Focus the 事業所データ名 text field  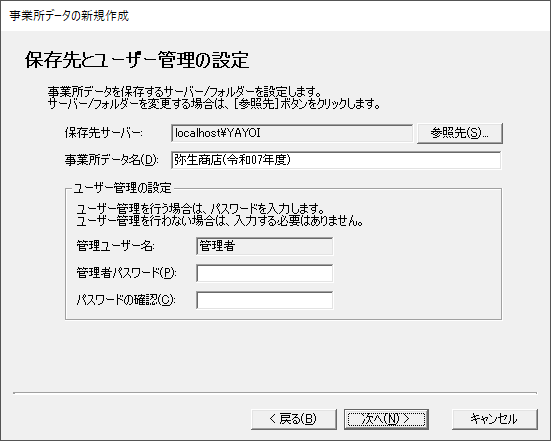(x=336, y=160)
